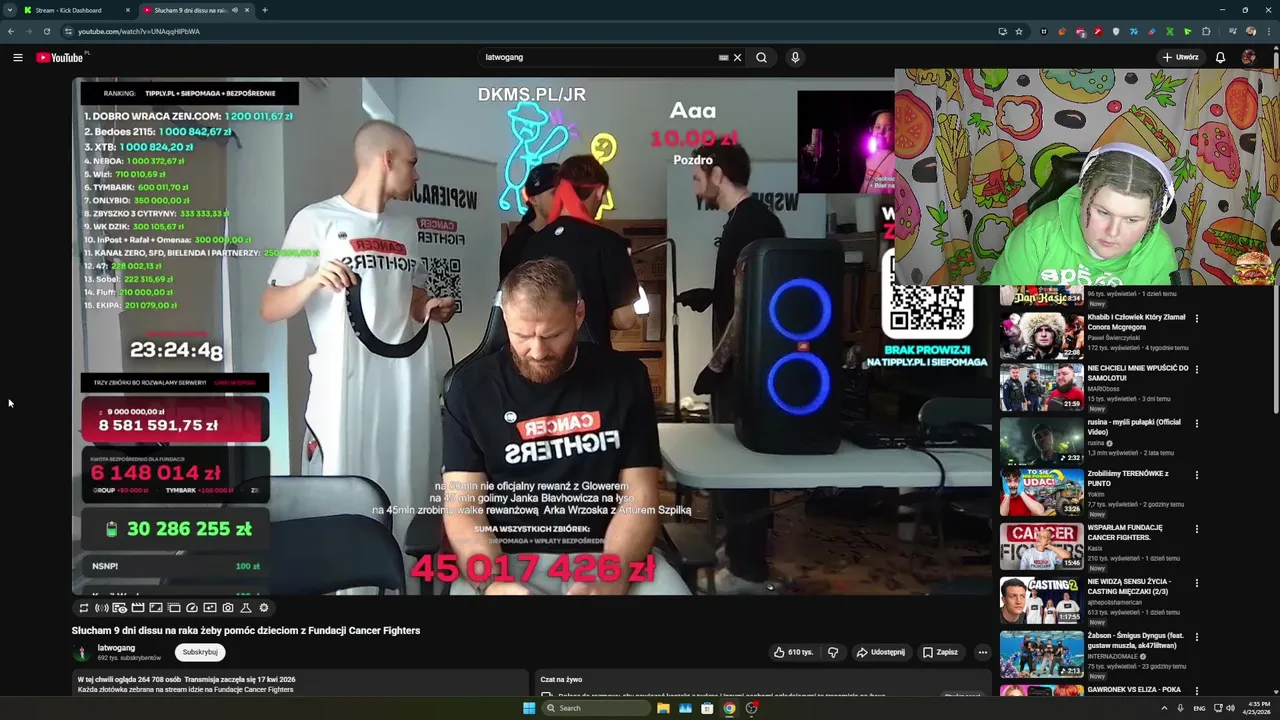
Task: Select the active YouTube 'Słucham 9 dni' tab
Action: pos(195,10)
